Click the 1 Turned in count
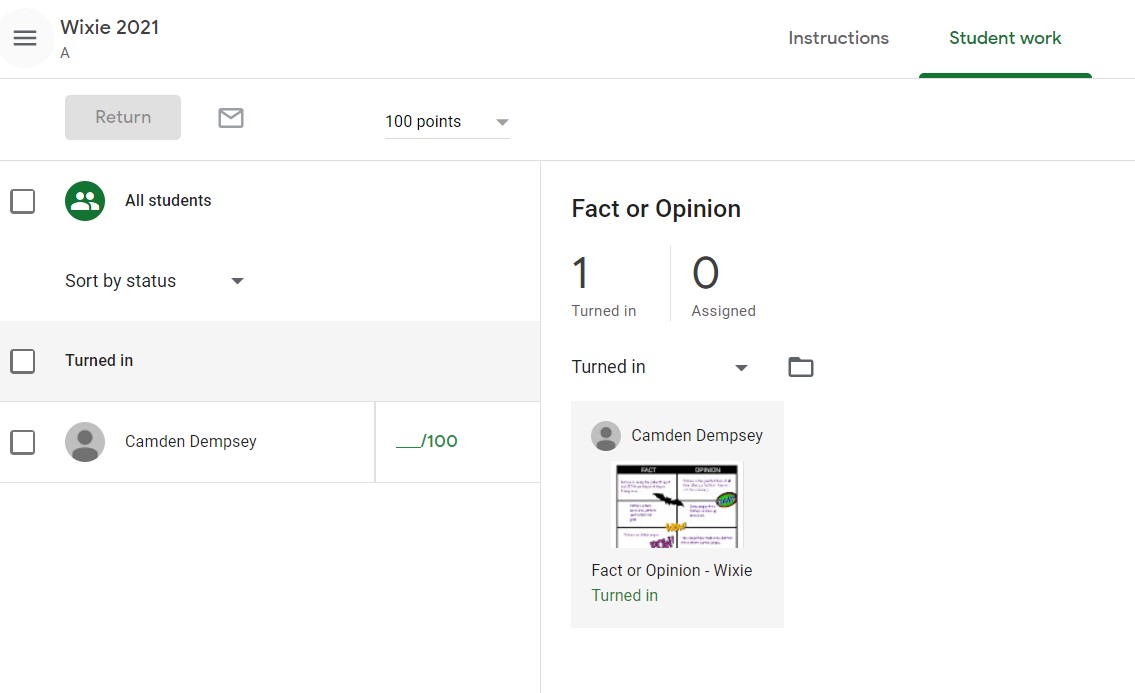 [x=603, y=285]
